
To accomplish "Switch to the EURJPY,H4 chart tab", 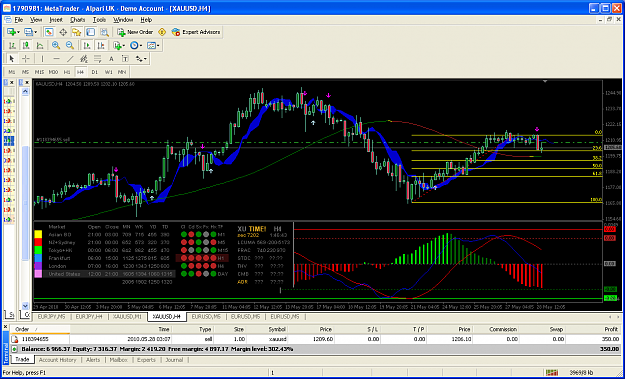I will pyautogui.click(x=90, y=317).
